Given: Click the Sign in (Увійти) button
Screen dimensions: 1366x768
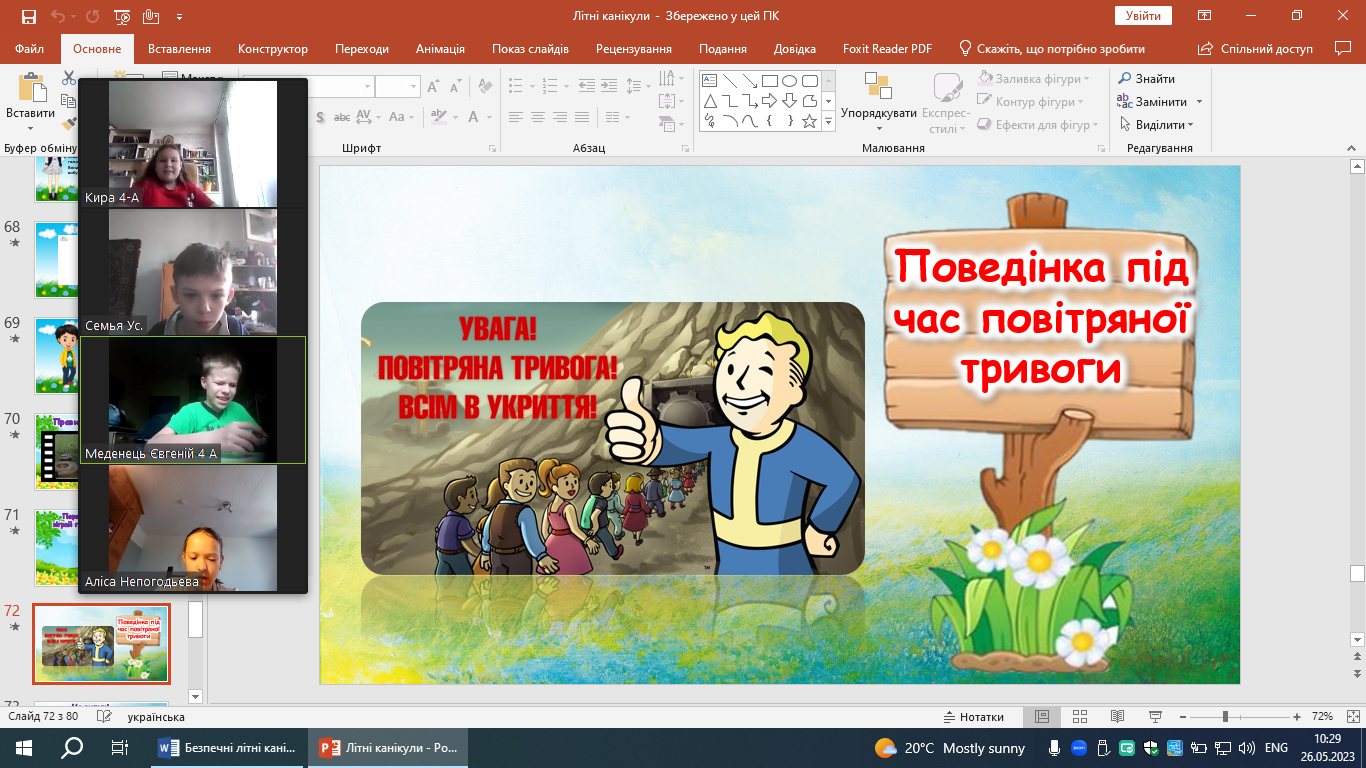Looking at the screenshot, I should tap(1143, 16).
